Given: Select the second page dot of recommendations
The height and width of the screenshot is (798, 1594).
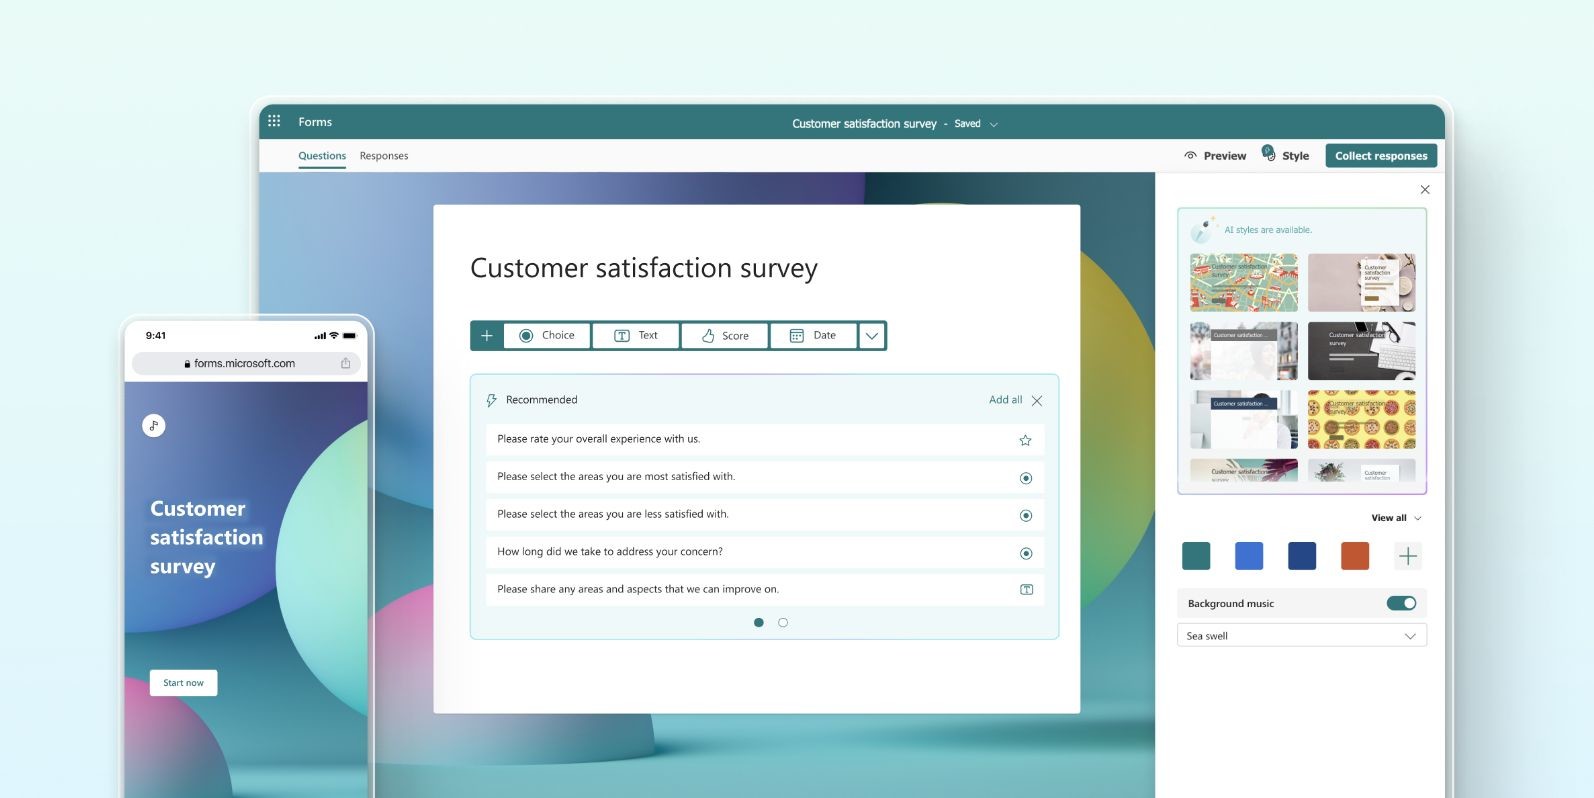Looking at the screenshot, I should point(783,623).
